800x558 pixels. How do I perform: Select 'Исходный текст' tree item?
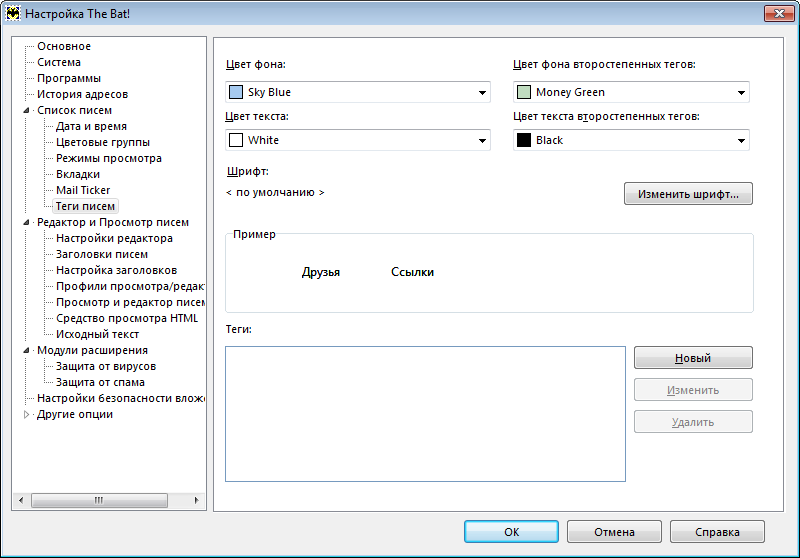click(x=97, y=335)
